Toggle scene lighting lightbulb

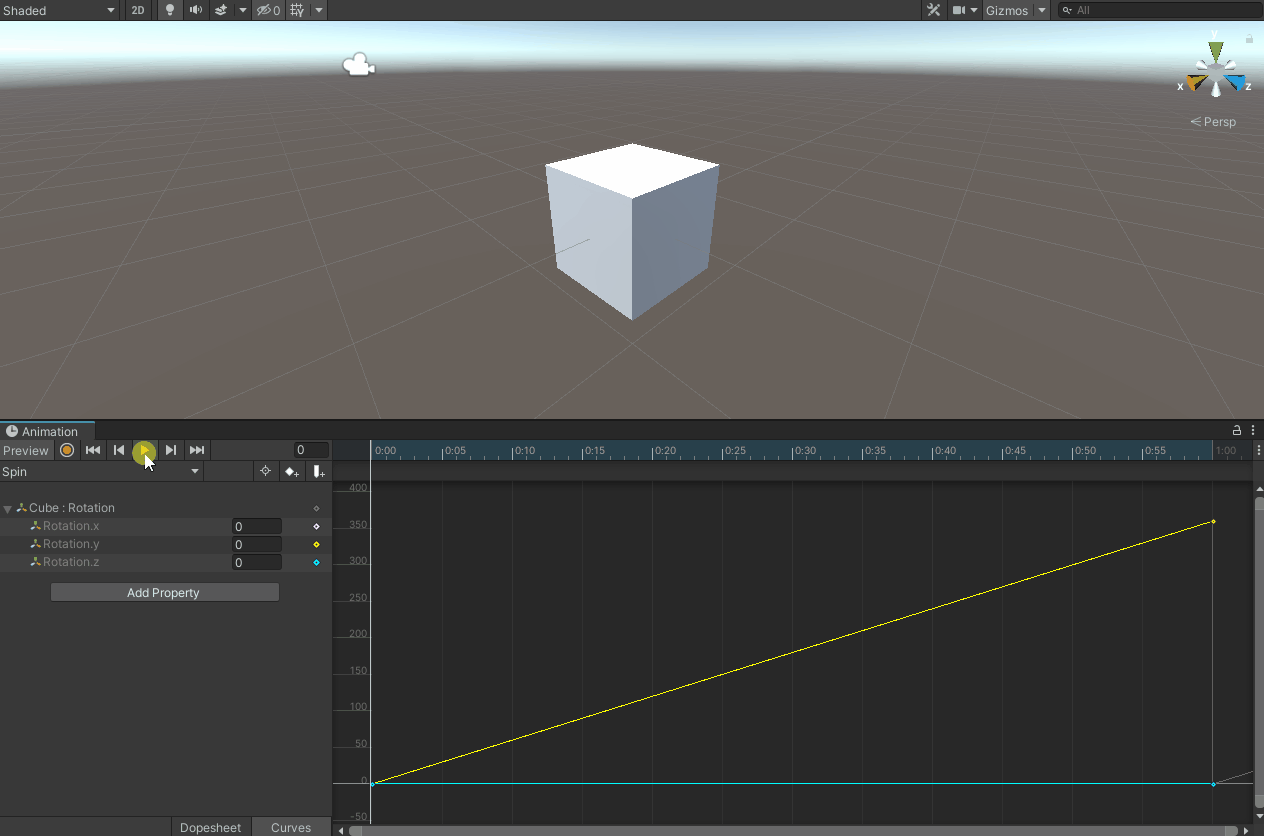(x=170, y=10)
